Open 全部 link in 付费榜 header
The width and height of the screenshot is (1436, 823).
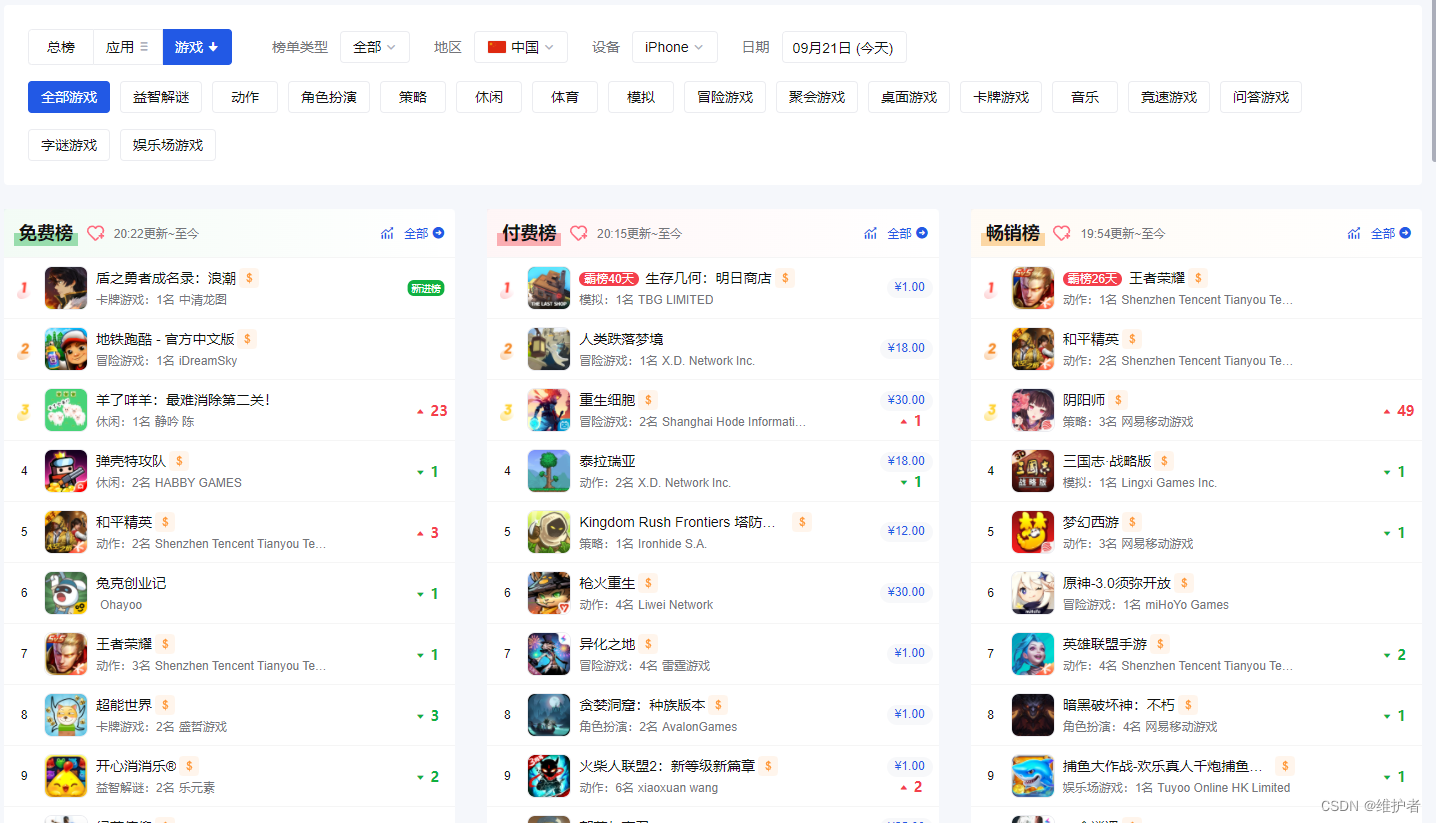tap(907, 233)
